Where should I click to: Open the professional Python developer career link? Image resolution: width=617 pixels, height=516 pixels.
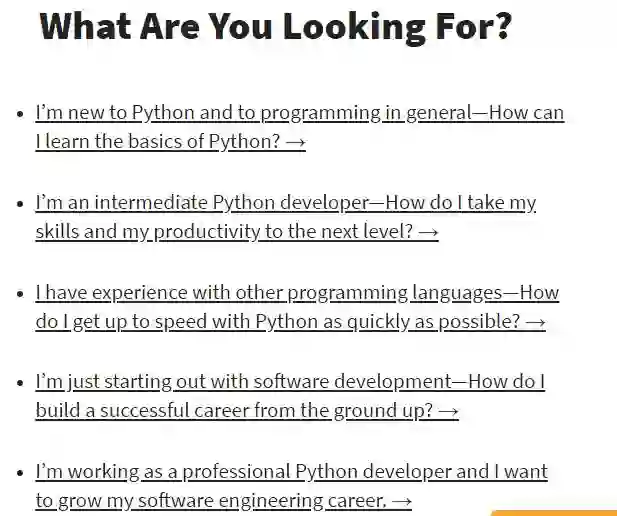click(x=290, y=471)
